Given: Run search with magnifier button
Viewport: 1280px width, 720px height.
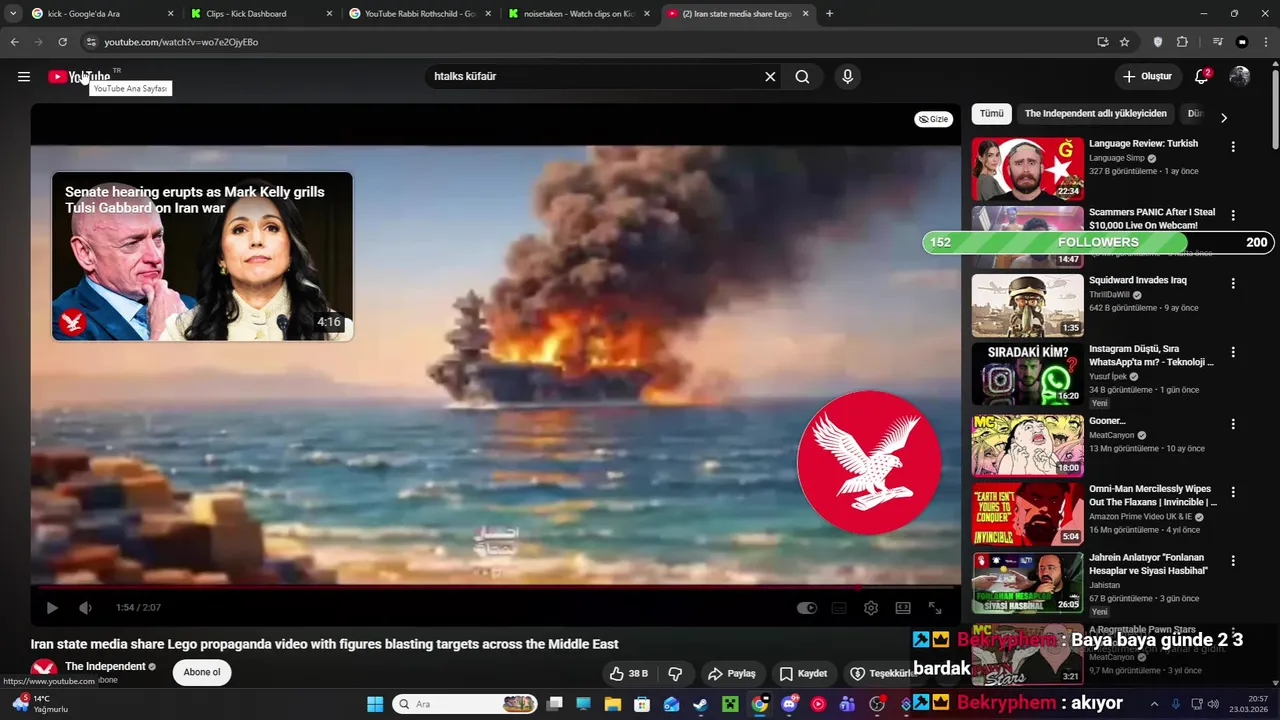Looking at the screenshot, I should point(802,77).
